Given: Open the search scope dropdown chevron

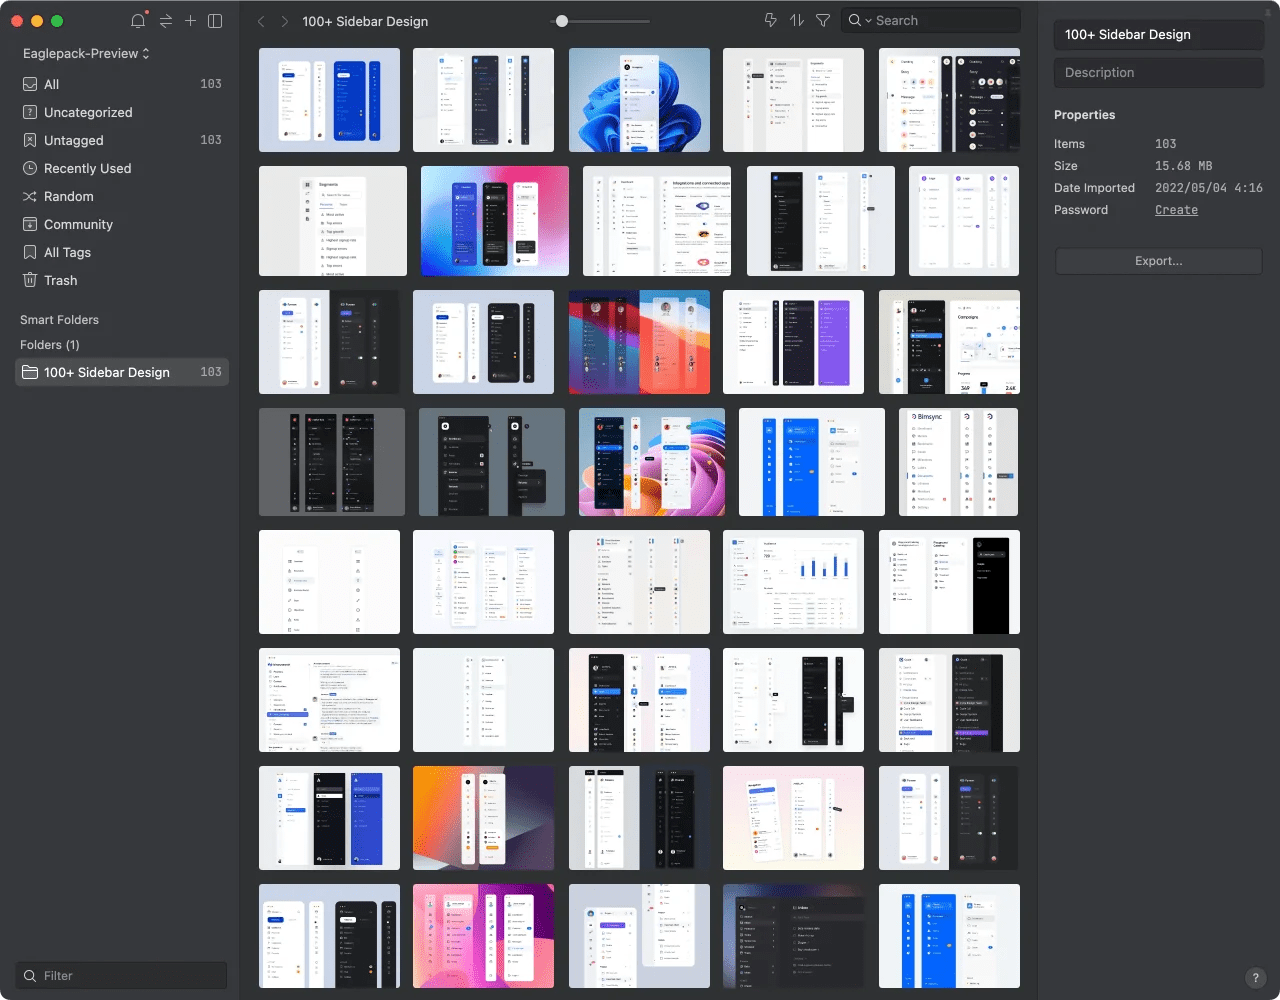Looking at the screenshot, I should 868,19.
